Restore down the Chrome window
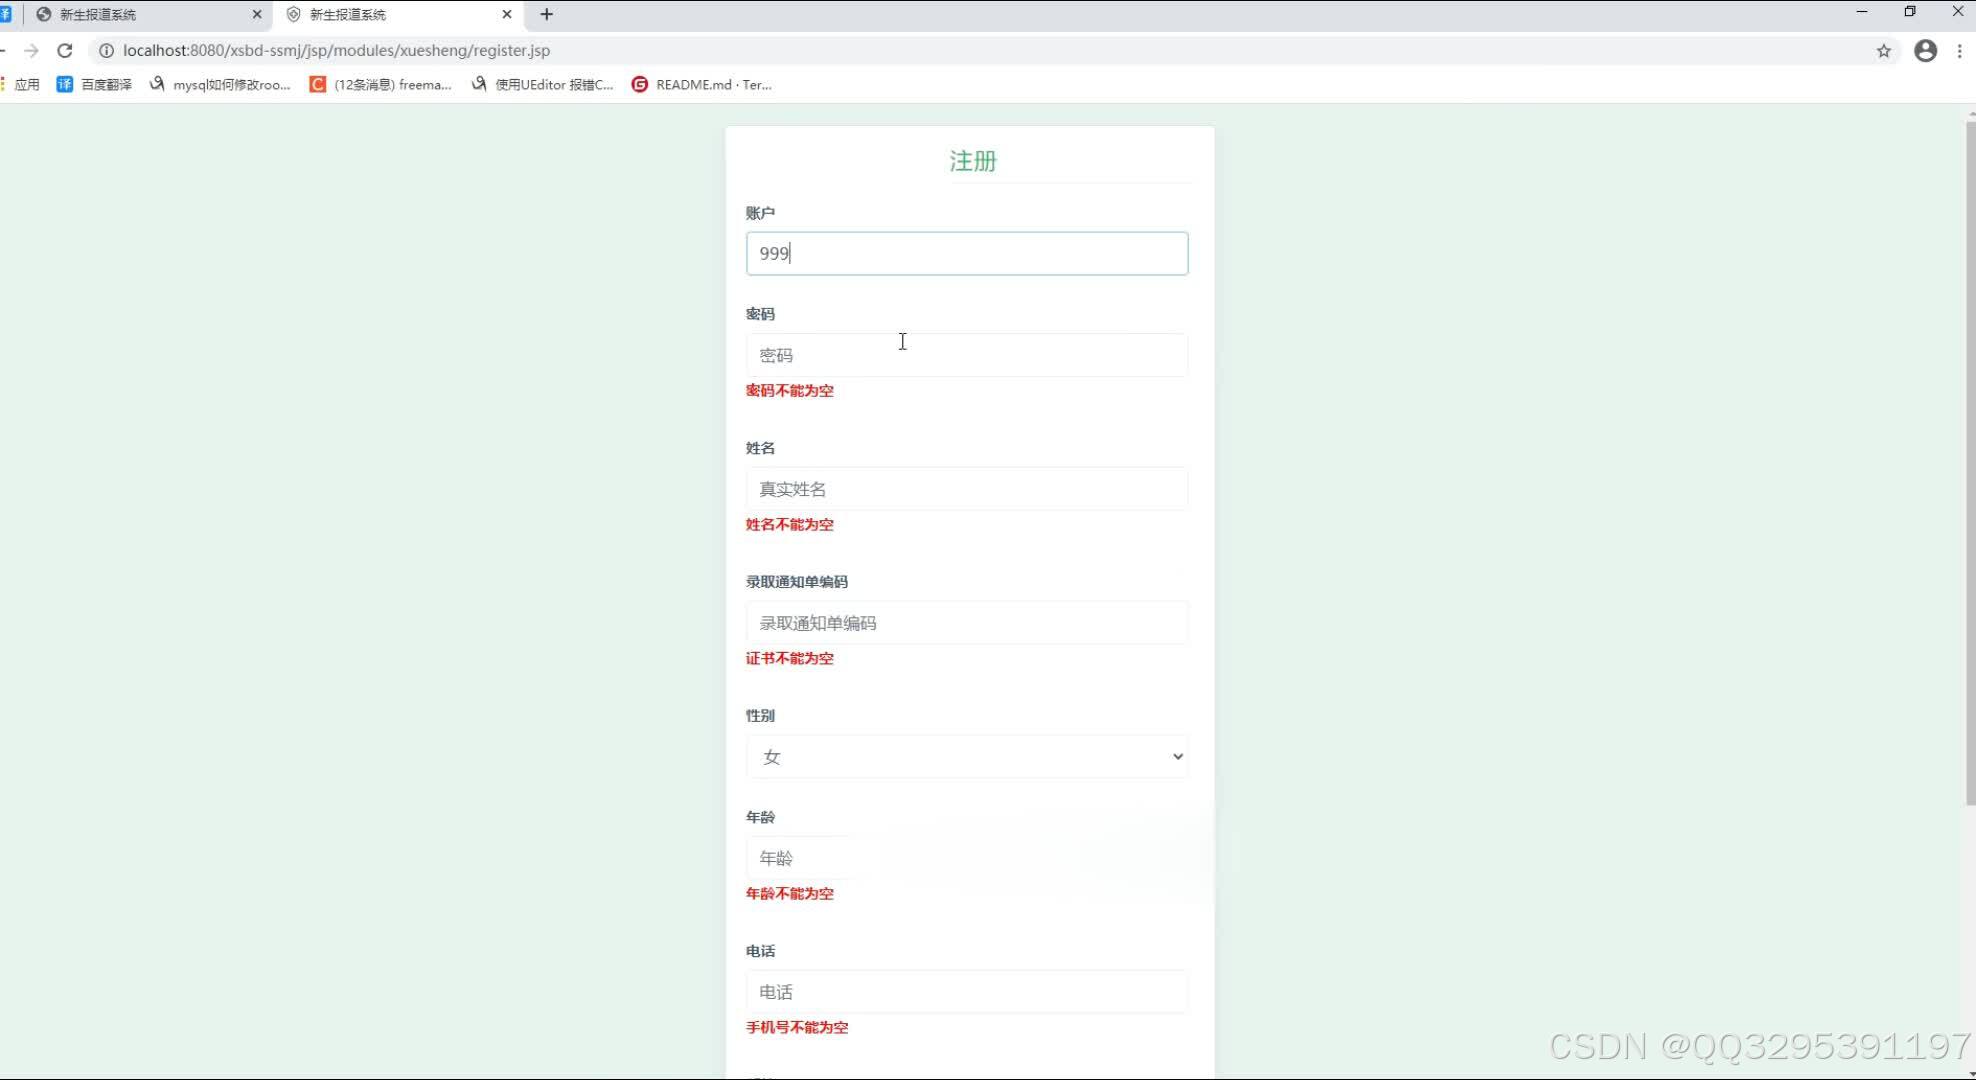Screen dimensions: 1976x1080 pos(1910,12)
